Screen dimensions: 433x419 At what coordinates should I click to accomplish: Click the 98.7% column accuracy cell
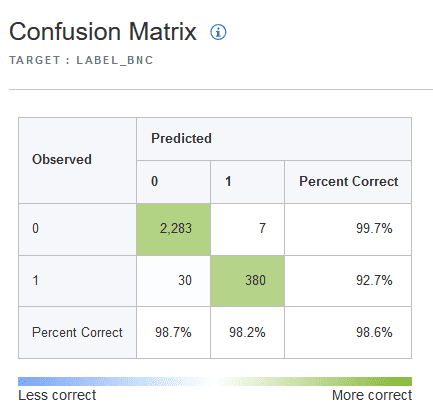173,333
